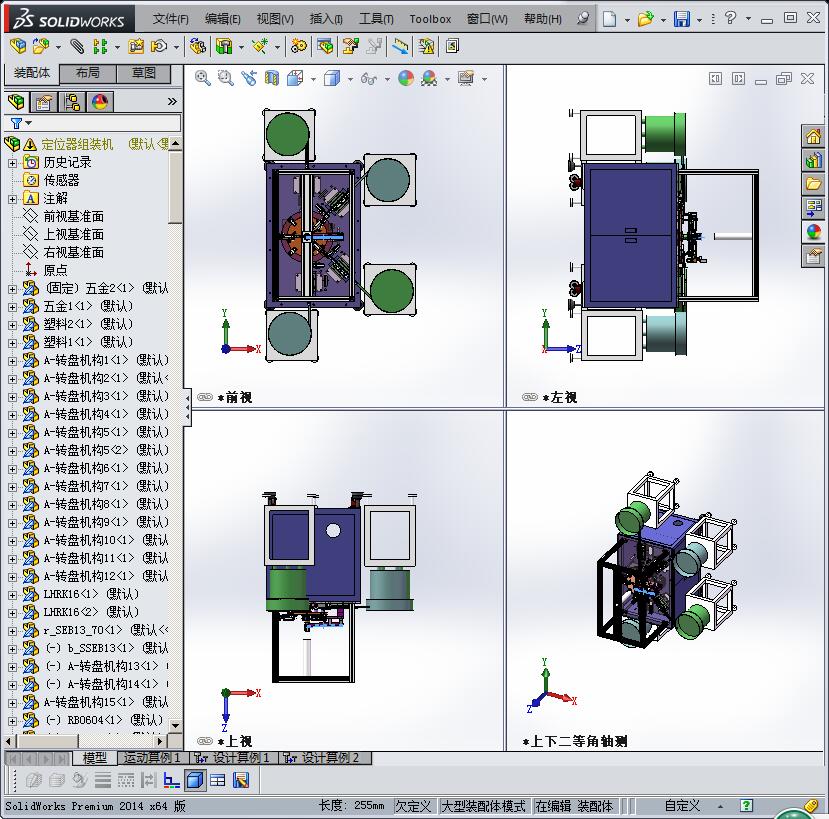Click the feature tree horizontal scrollbar right arrow
This screenshot has height=819, width=829.
pyautogui.click(x=161, y=741)
